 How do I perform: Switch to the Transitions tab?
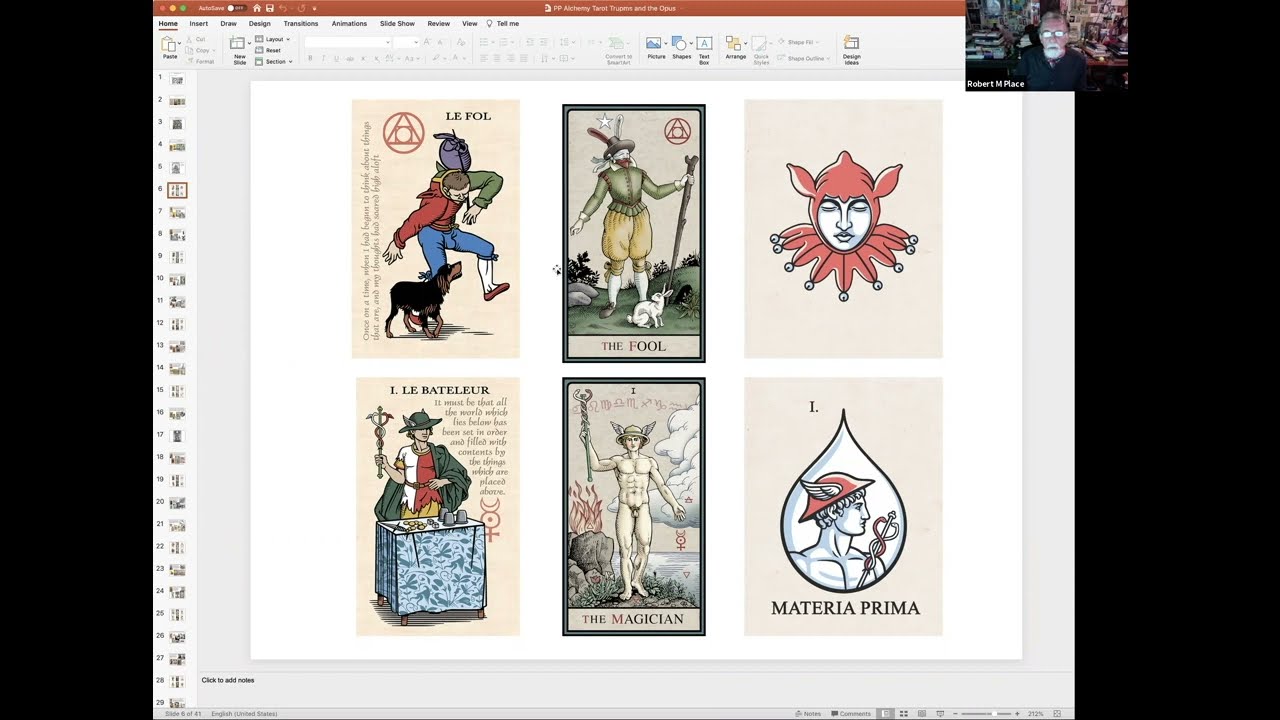(x=301, y=23)
